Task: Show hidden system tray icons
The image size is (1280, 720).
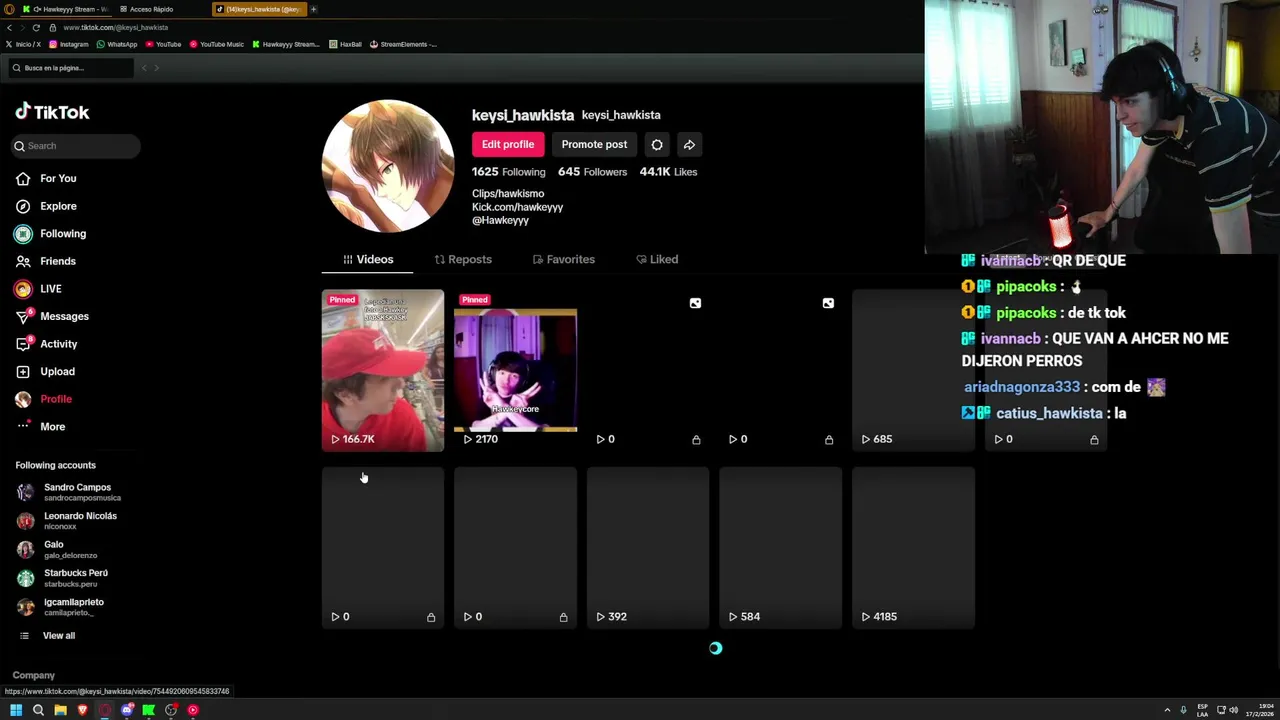Action: (x=1166, y=710)
